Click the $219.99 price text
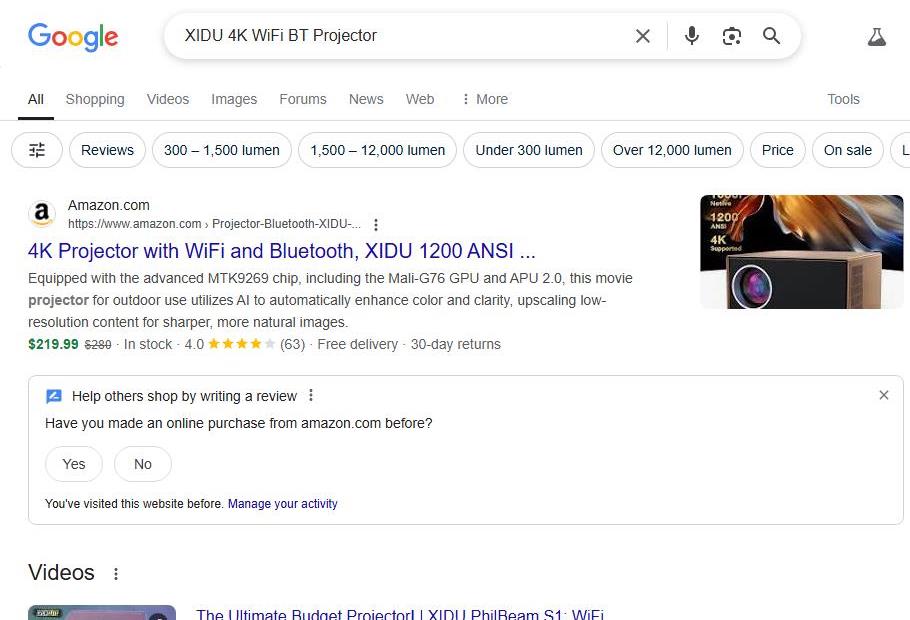The height and width of the screenshot is (620, 910). pos(53,344)
